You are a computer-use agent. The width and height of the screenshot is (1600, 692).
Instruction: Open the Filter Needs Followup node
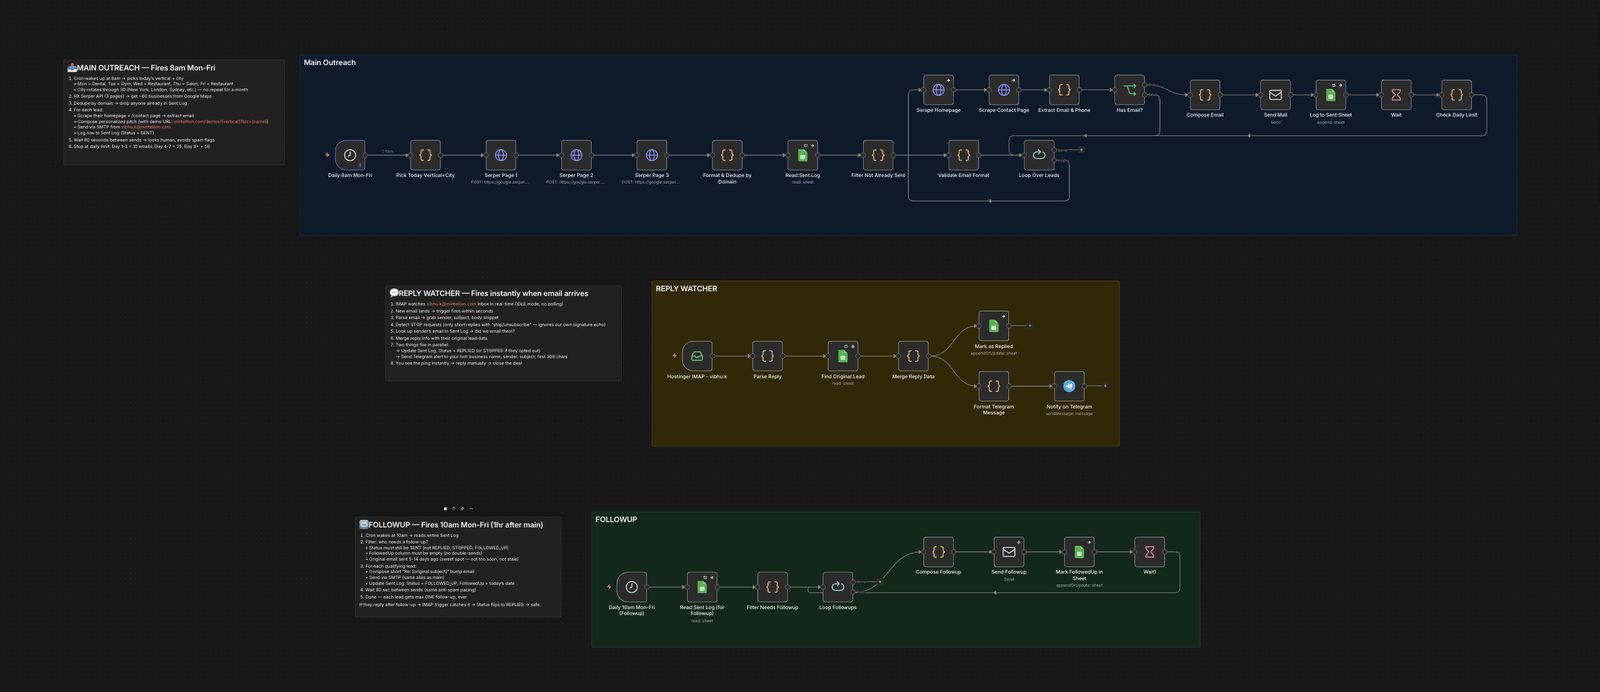[772, 587]
